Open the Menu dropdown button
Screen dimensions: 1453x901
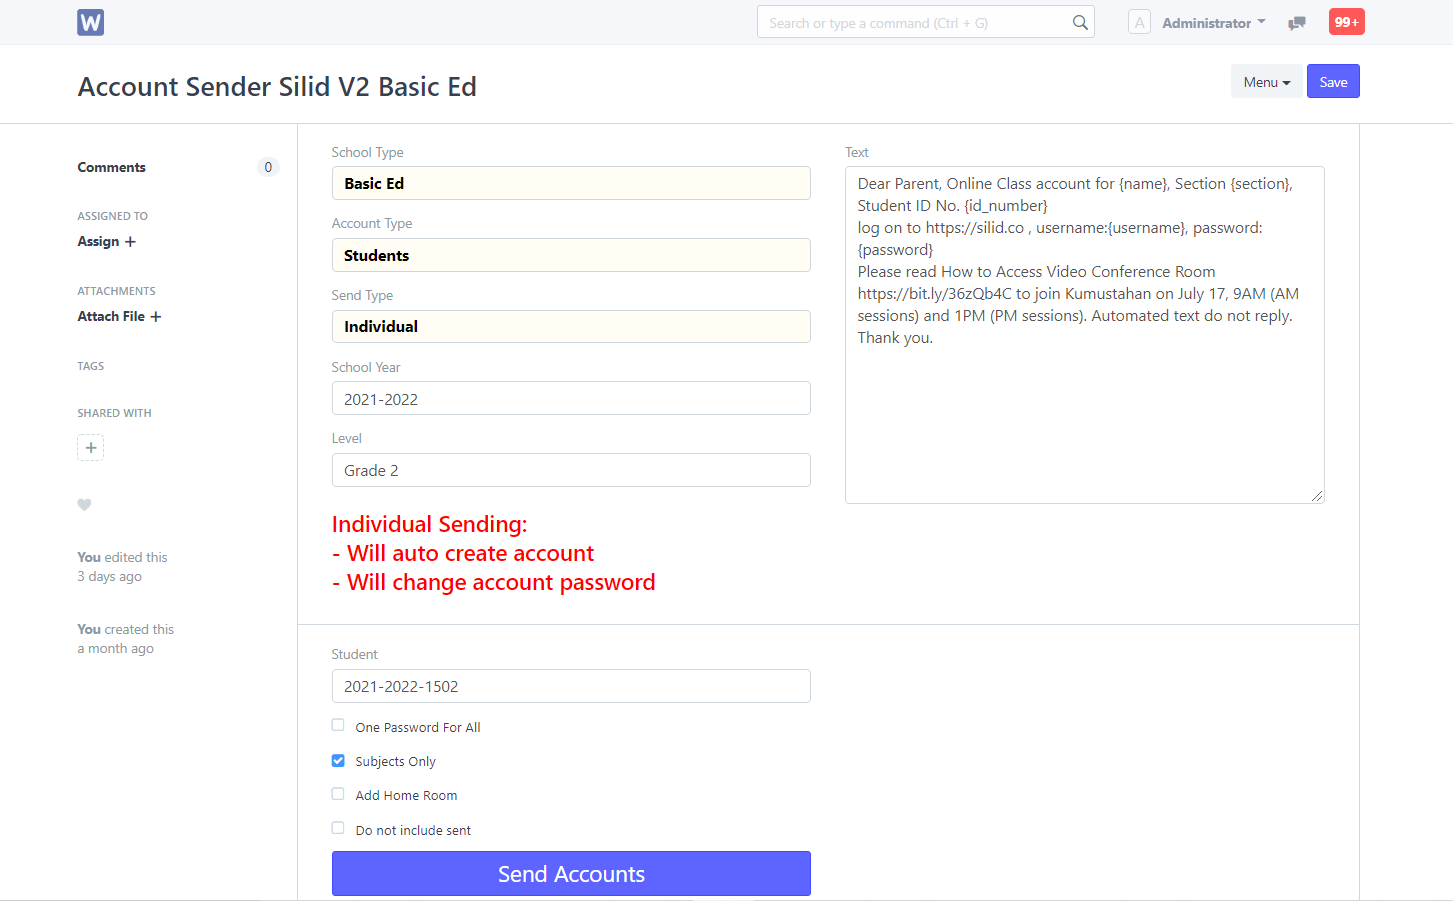click(x=1266, y=82)
